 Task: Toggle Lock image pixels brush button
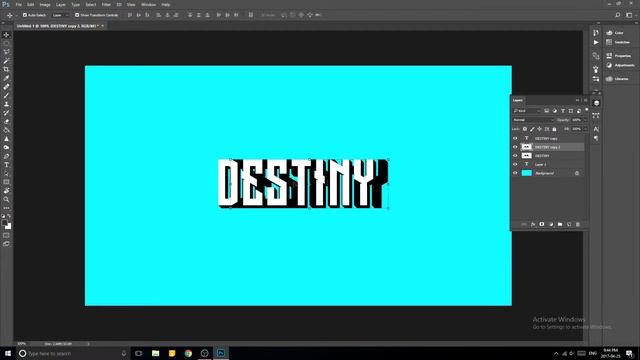[x=532, y=129]
